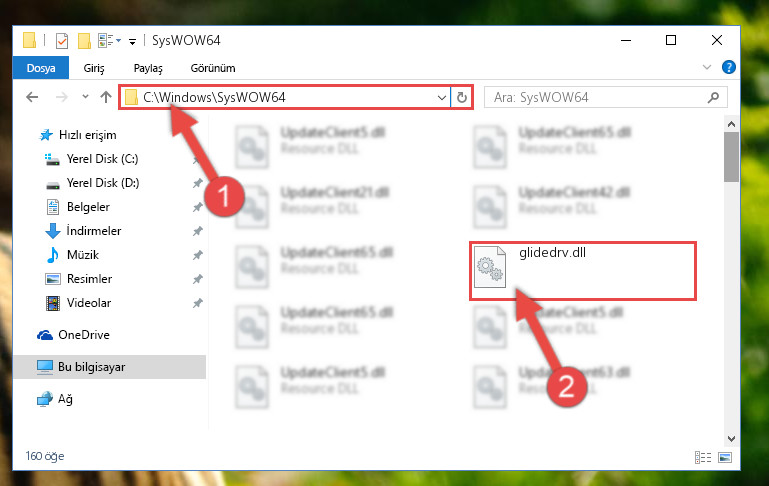Image resolution: width=769 pixels, height=486 pixels.
Task: Open the Görünüm ribbon tab
Action: coord(213,68)
